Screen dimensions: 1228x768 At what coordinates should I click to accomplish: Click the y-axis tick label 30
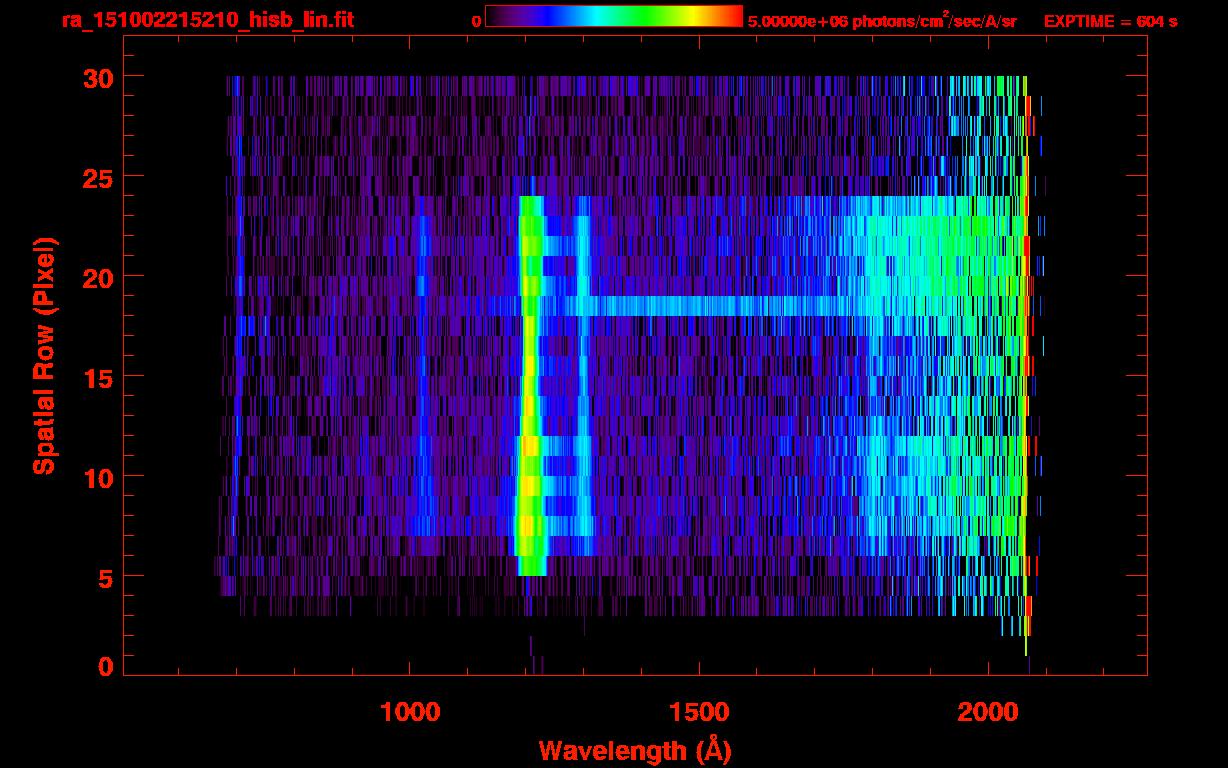tap(97, 77)
